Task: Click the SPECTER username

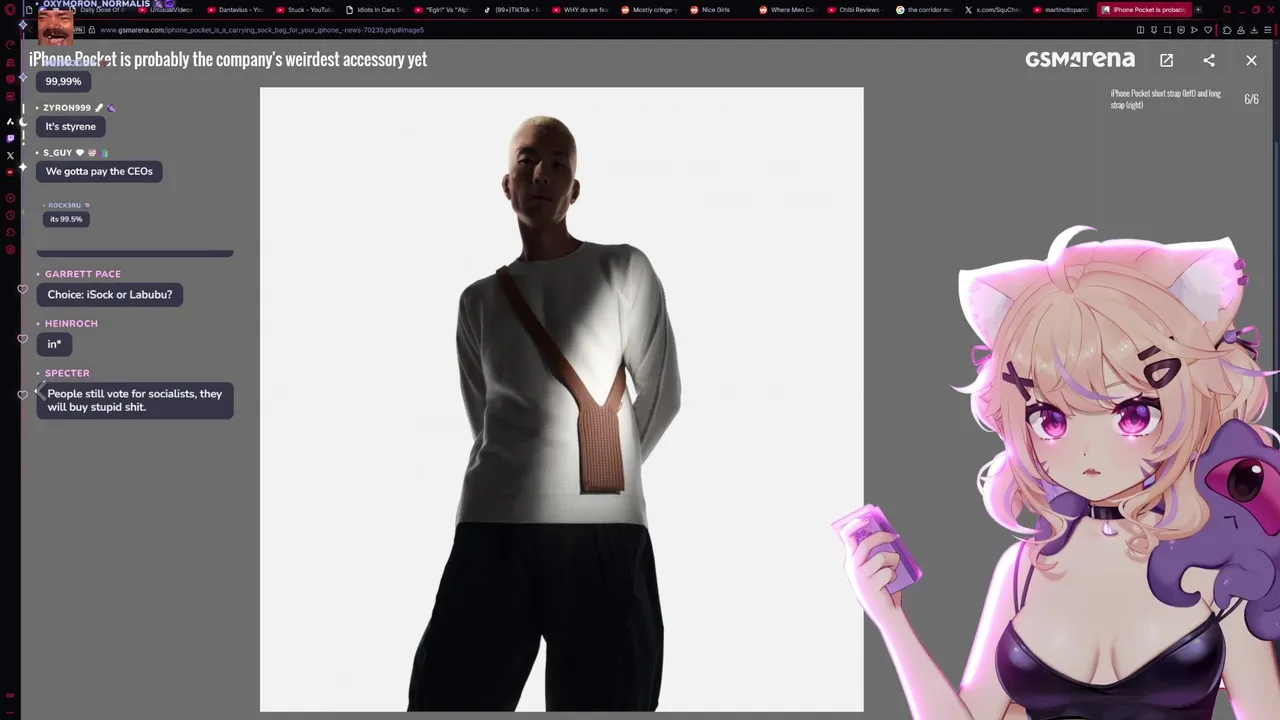Action: [x=67, y=373]
